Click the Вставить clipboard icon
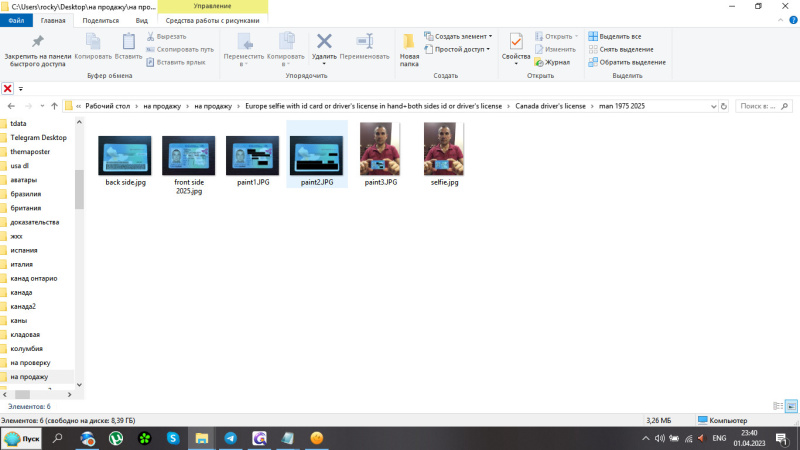 [x=129, y=41]
